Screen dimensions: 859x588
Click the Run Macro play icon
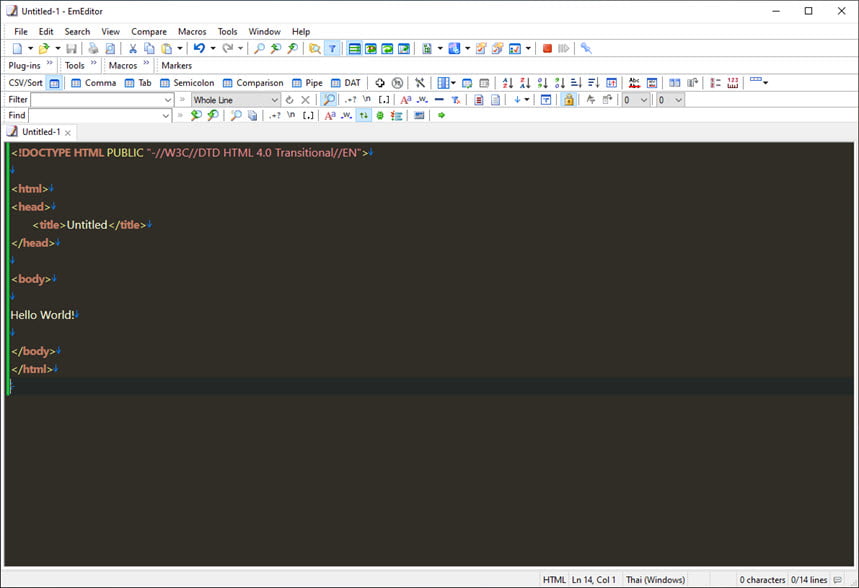coord(563,48)
